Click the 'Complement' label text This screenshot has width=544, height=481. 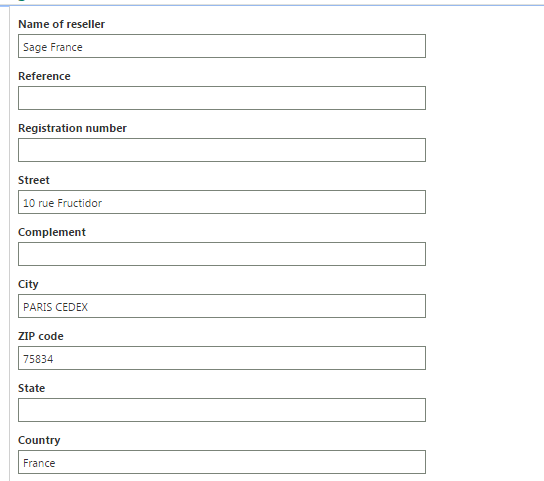pyautogui.click(x=52, y=233)
